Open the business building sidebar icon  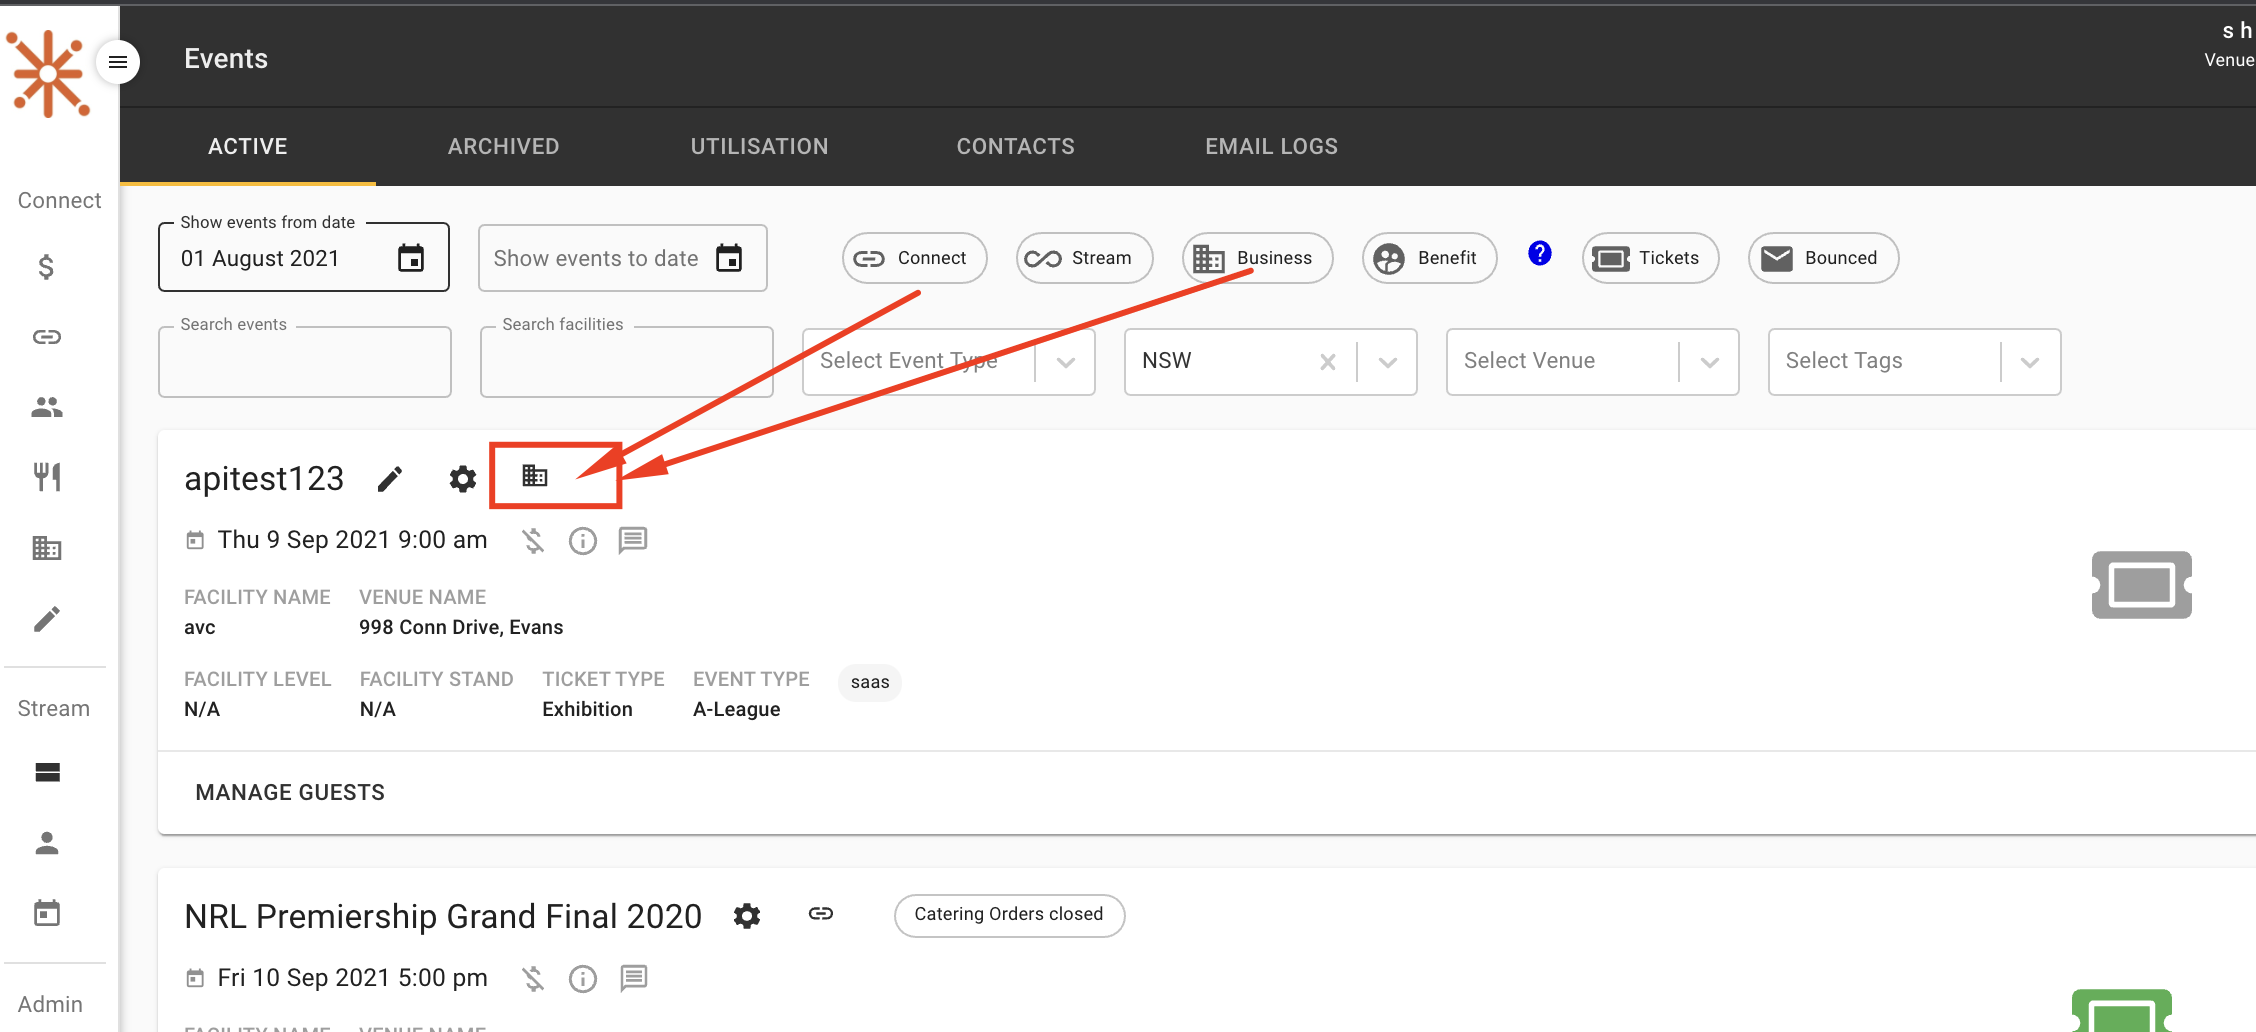(47, 548)
